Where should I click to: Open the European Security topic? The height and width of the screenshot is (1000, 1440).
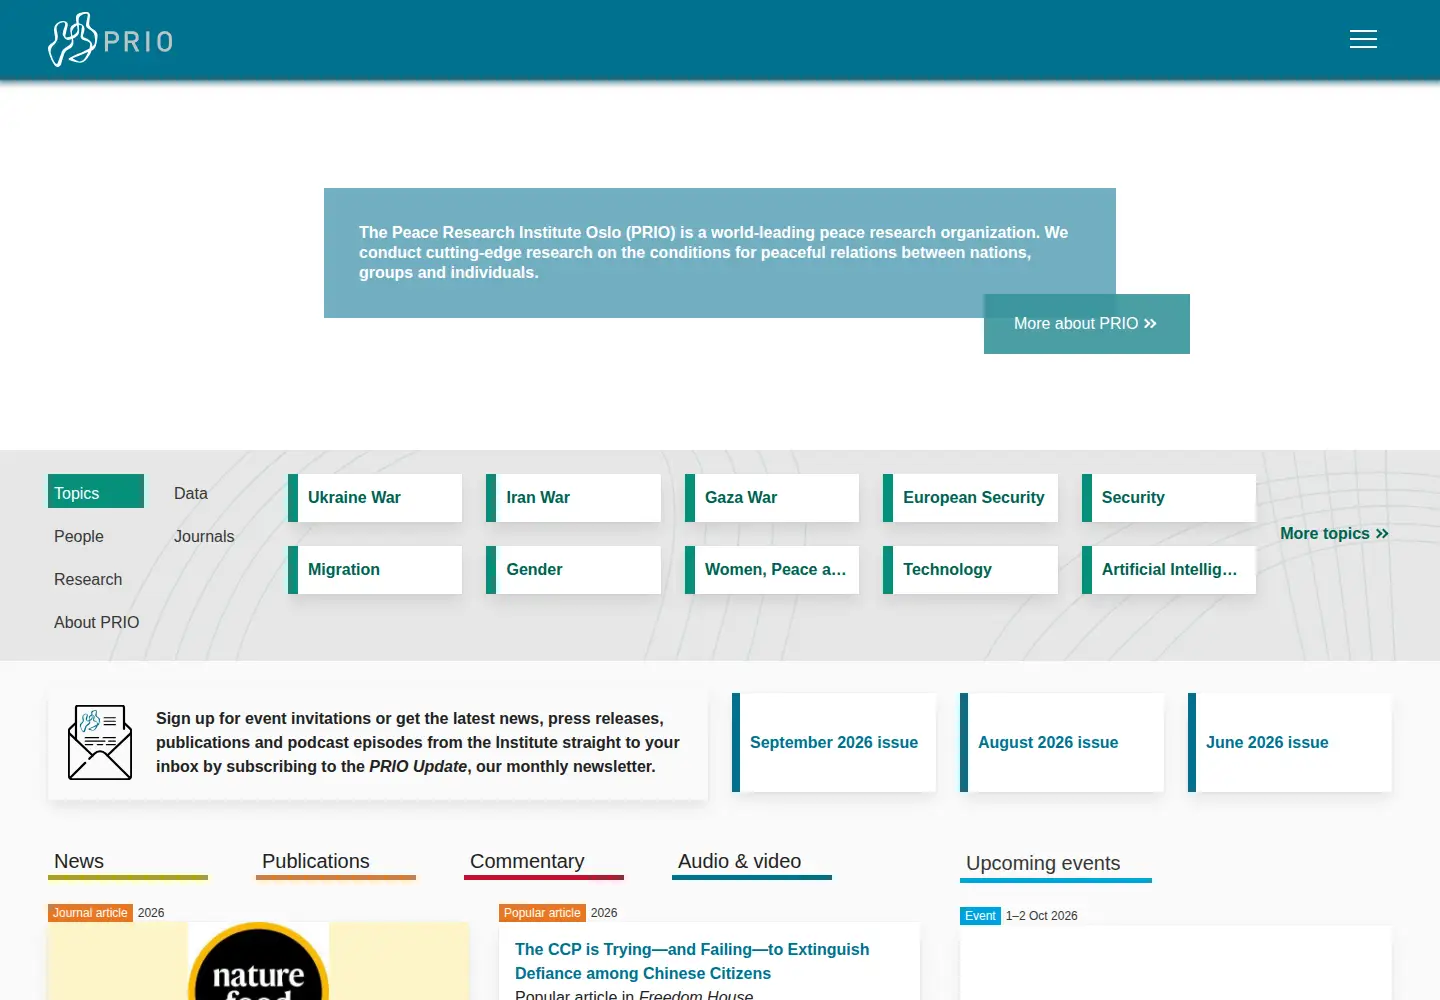click(x=970, y=498)
